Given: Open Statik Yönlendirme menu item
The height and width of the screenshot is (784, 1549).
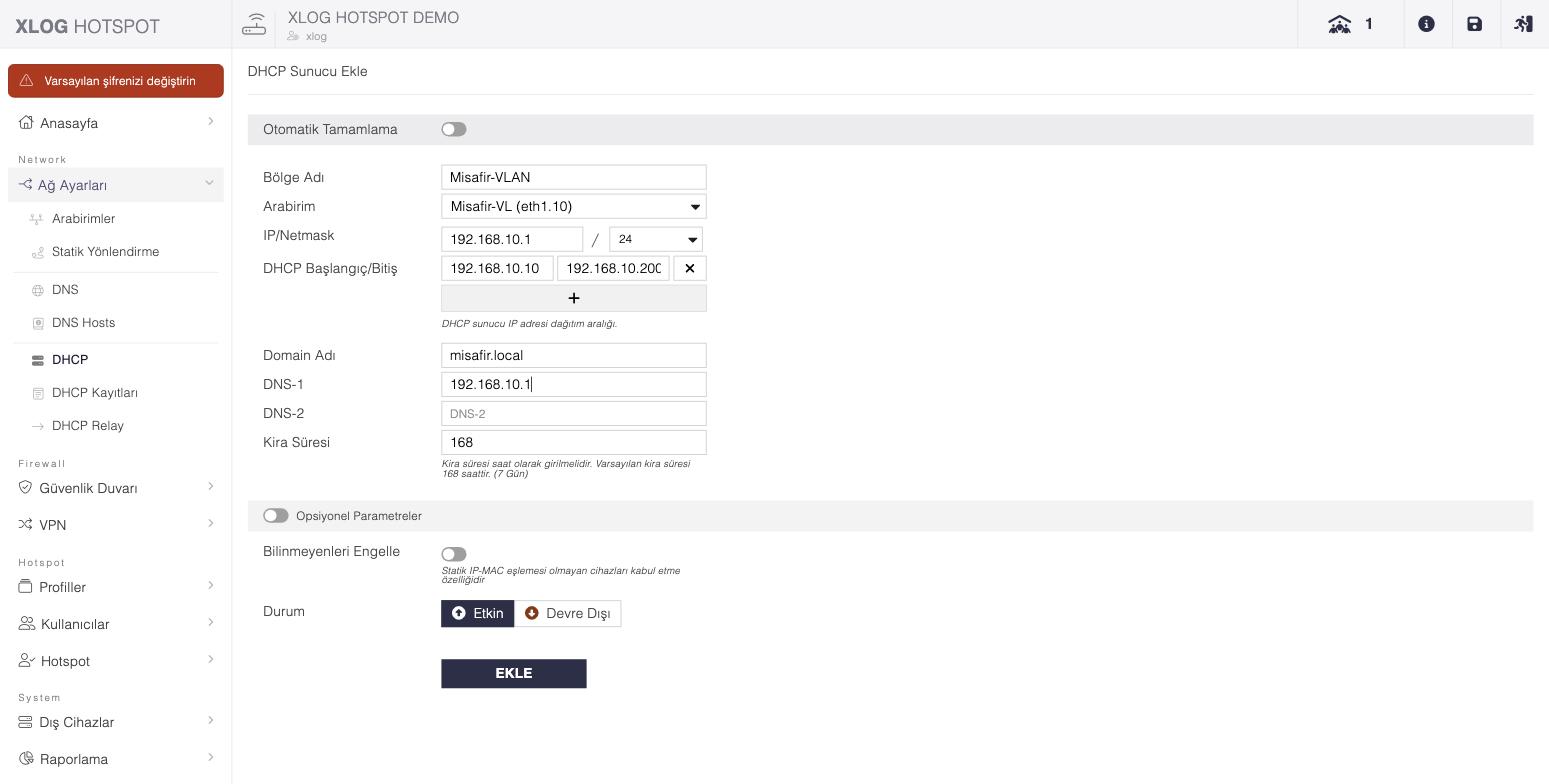Looking at the screenshot, I should [105, 252].
